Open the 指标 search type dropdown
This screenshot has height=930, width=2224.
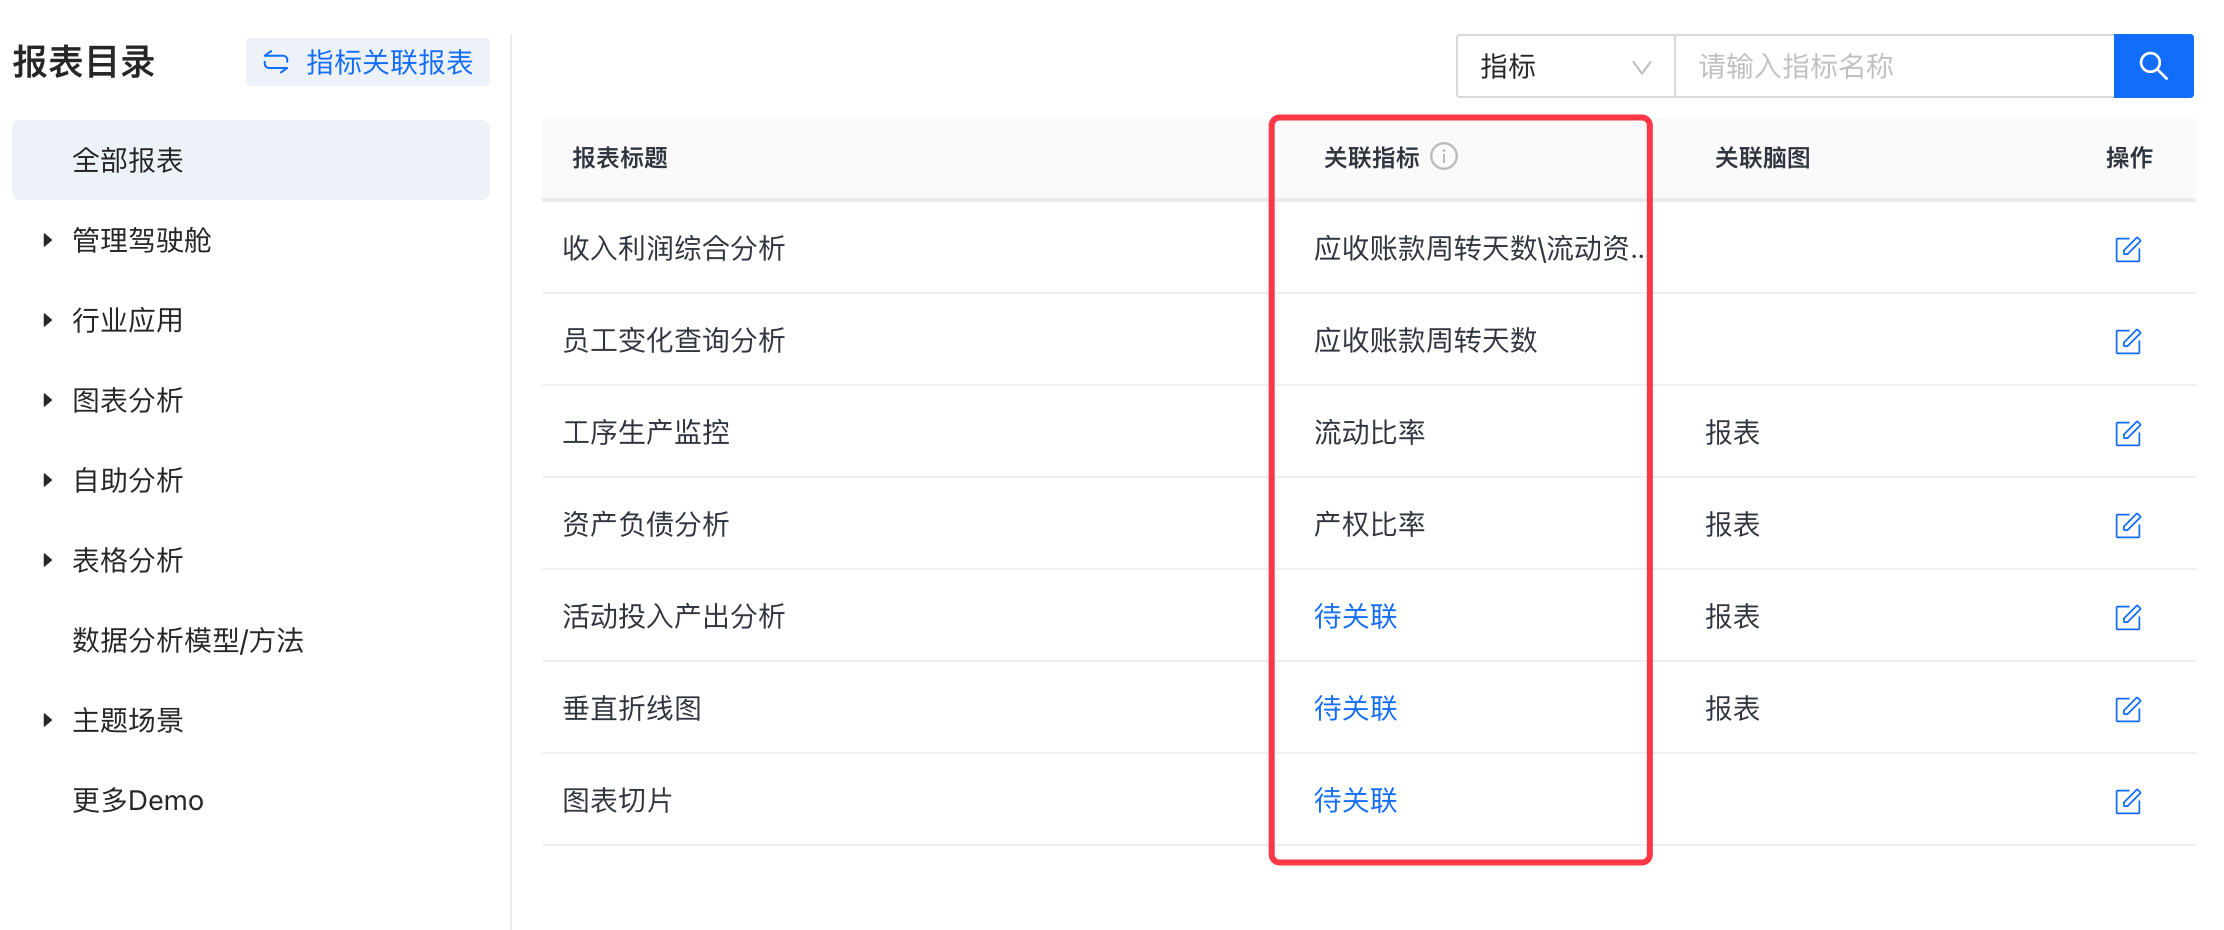tap(1565, 66)
